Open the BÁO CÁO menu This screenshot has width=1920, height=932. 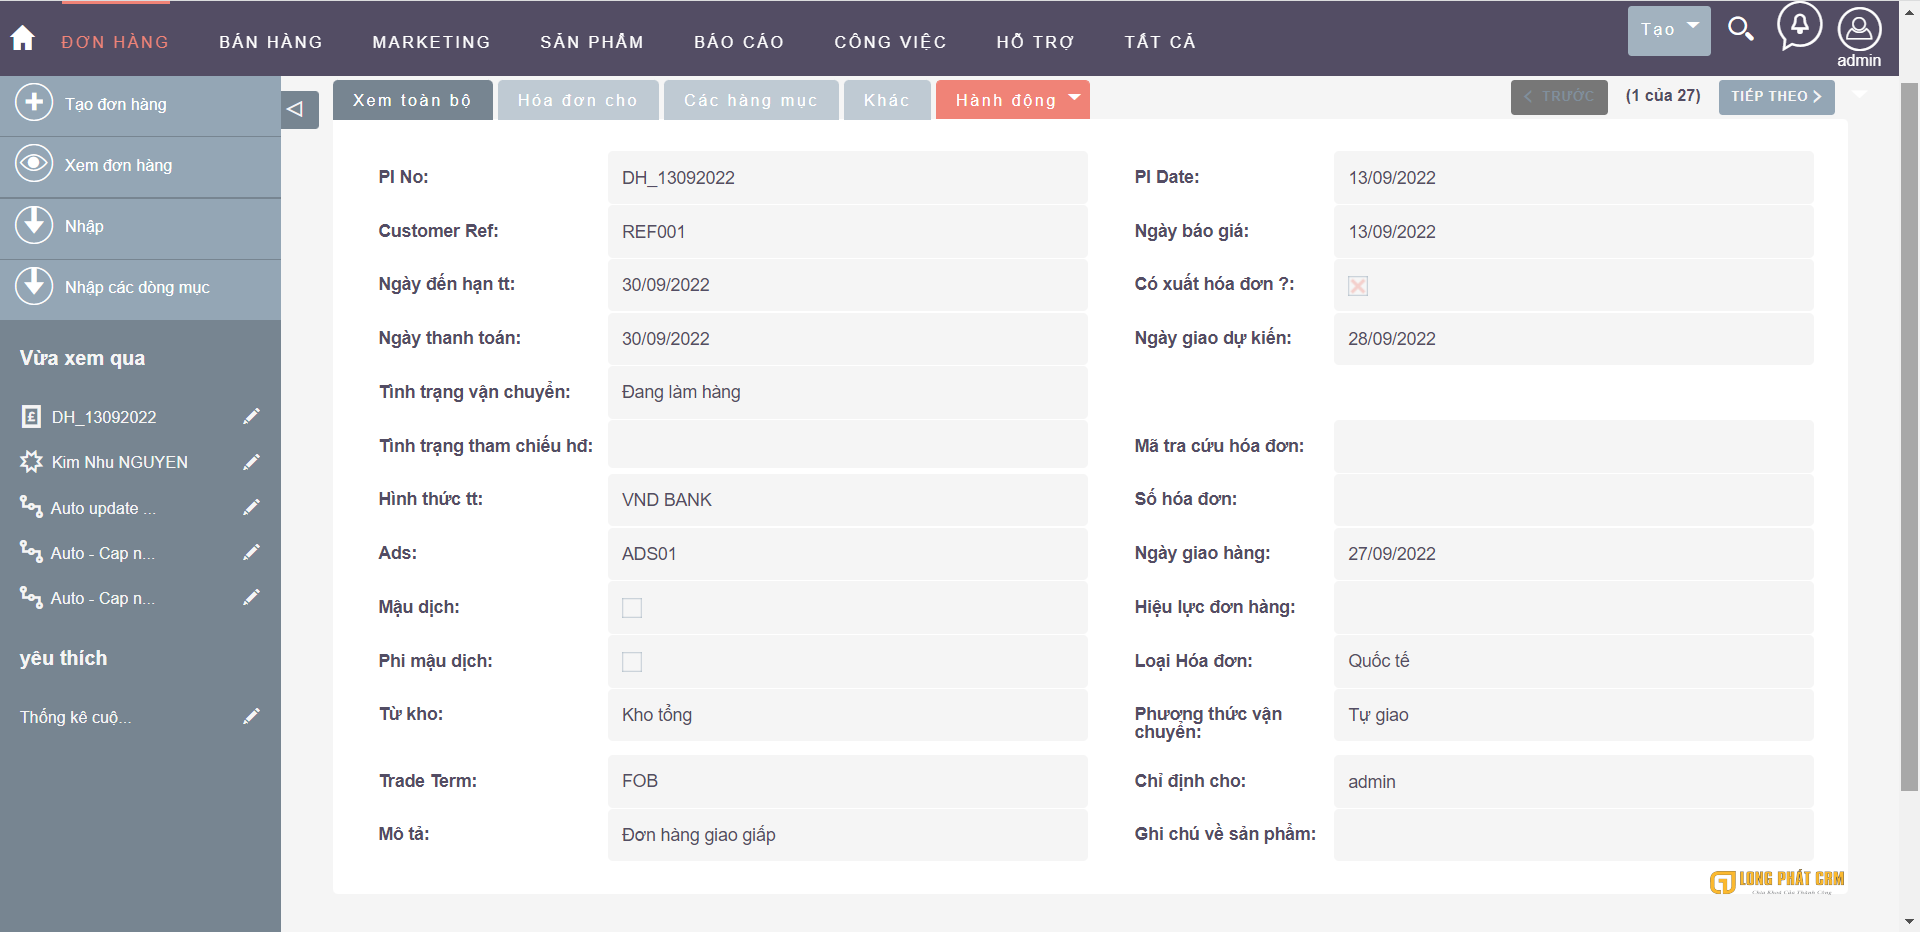pos(739,42)
